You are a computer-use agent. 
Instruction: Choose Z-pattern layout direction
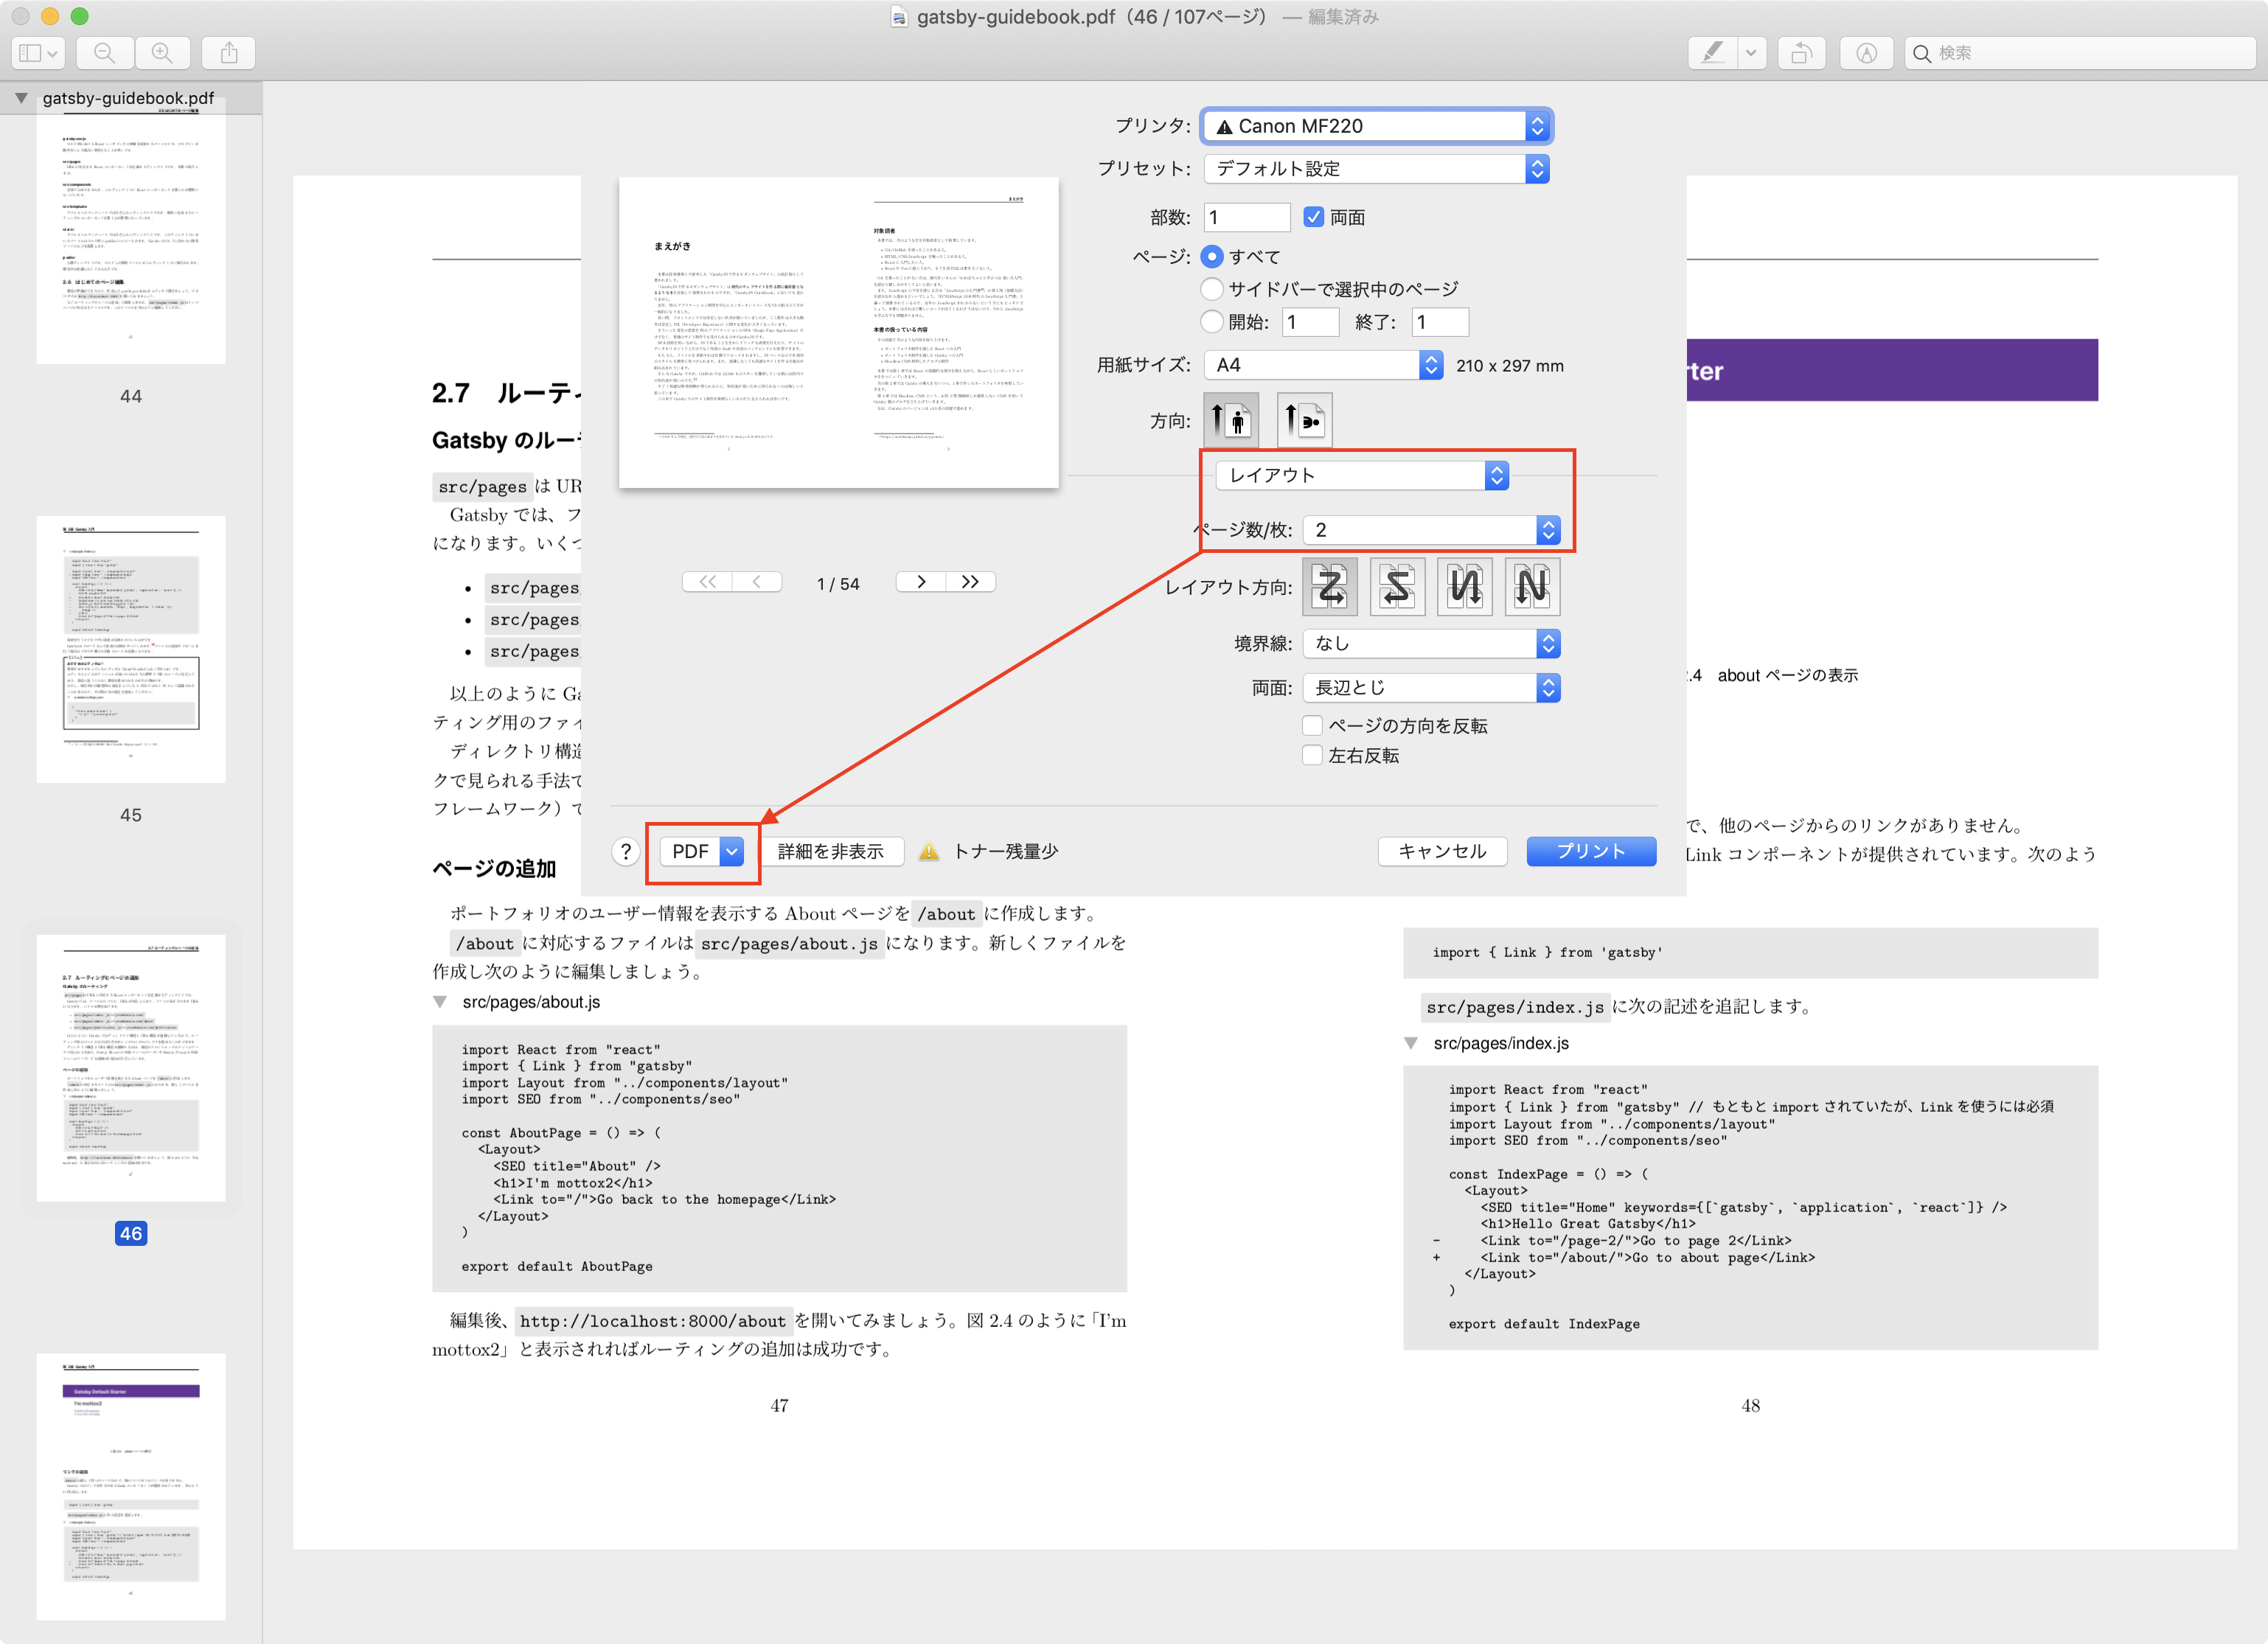tap(1331, 586)
